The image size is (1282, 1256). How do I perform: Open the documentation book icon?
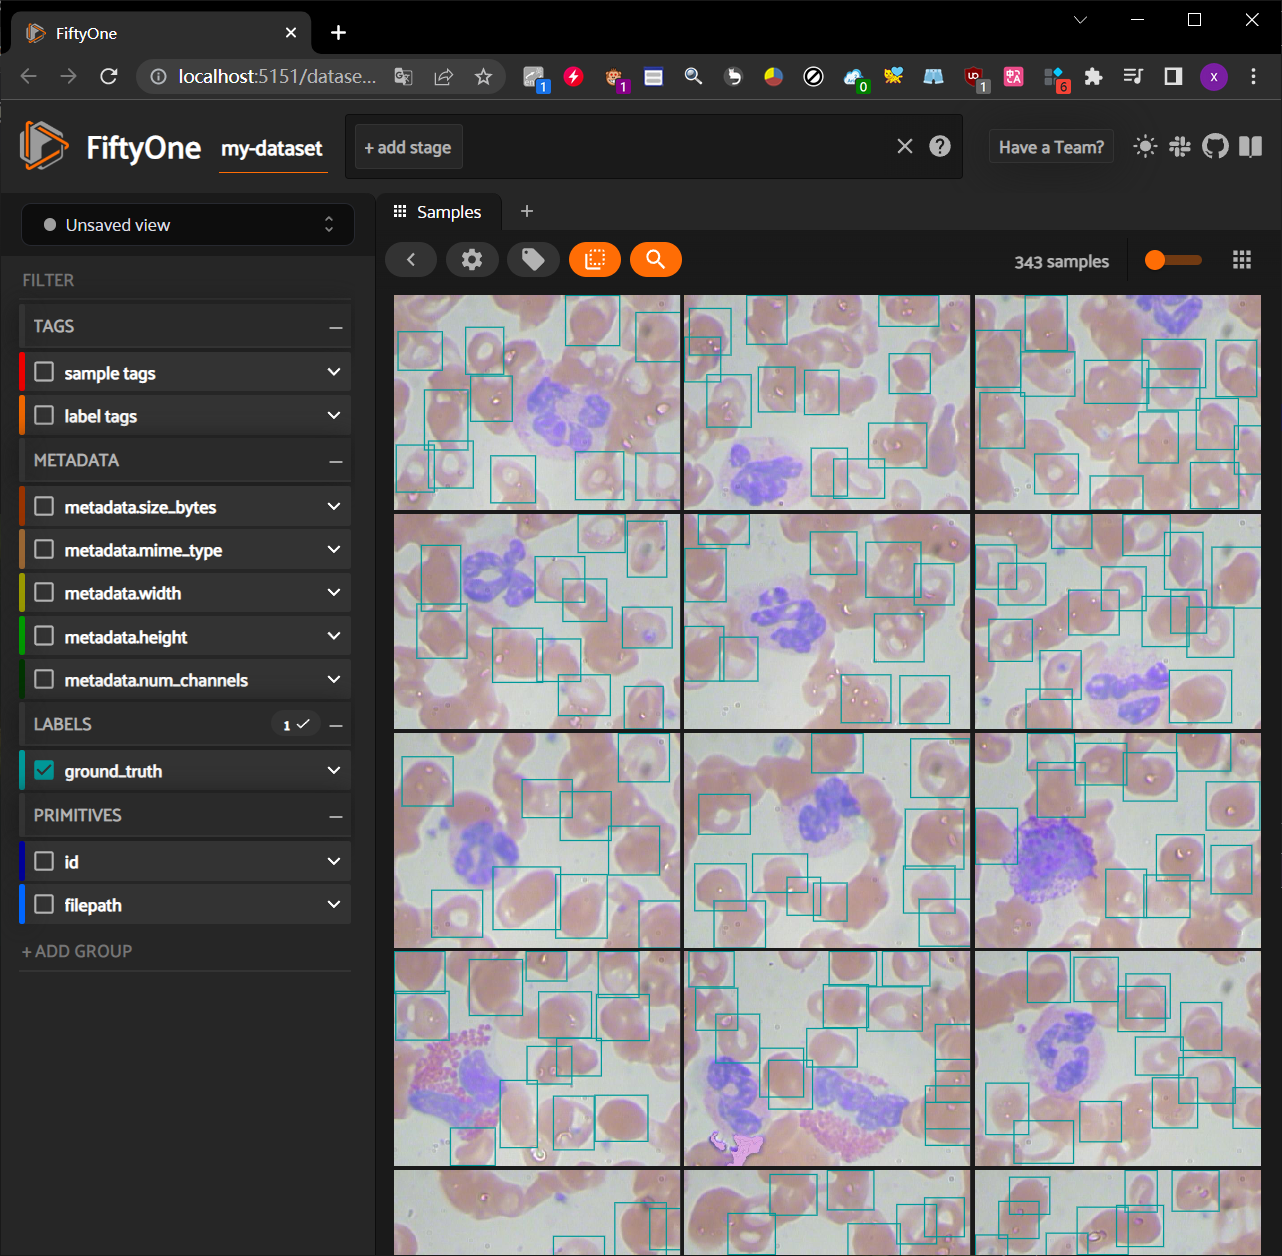(1250, 147)
